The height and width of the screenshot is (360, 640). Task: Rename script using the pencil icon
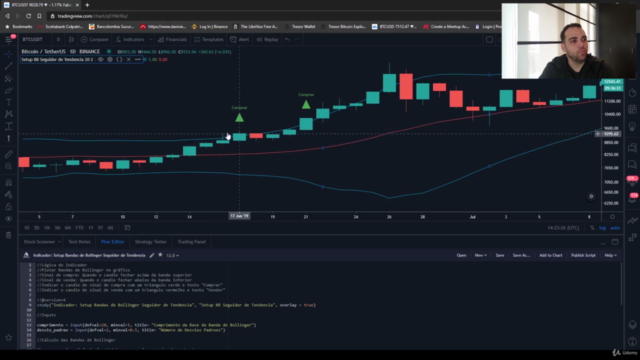point(151,255)
